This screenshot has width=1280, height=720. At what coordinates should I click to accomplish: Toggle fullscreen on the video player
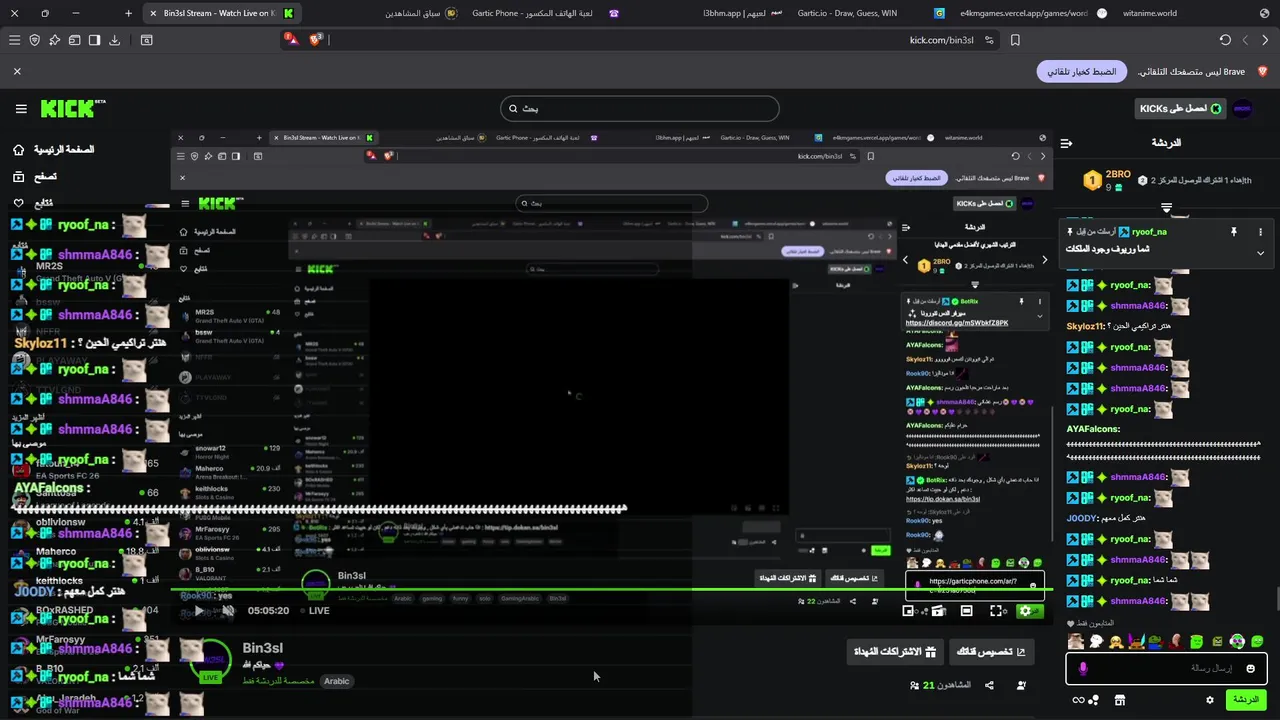coord(997,611)
